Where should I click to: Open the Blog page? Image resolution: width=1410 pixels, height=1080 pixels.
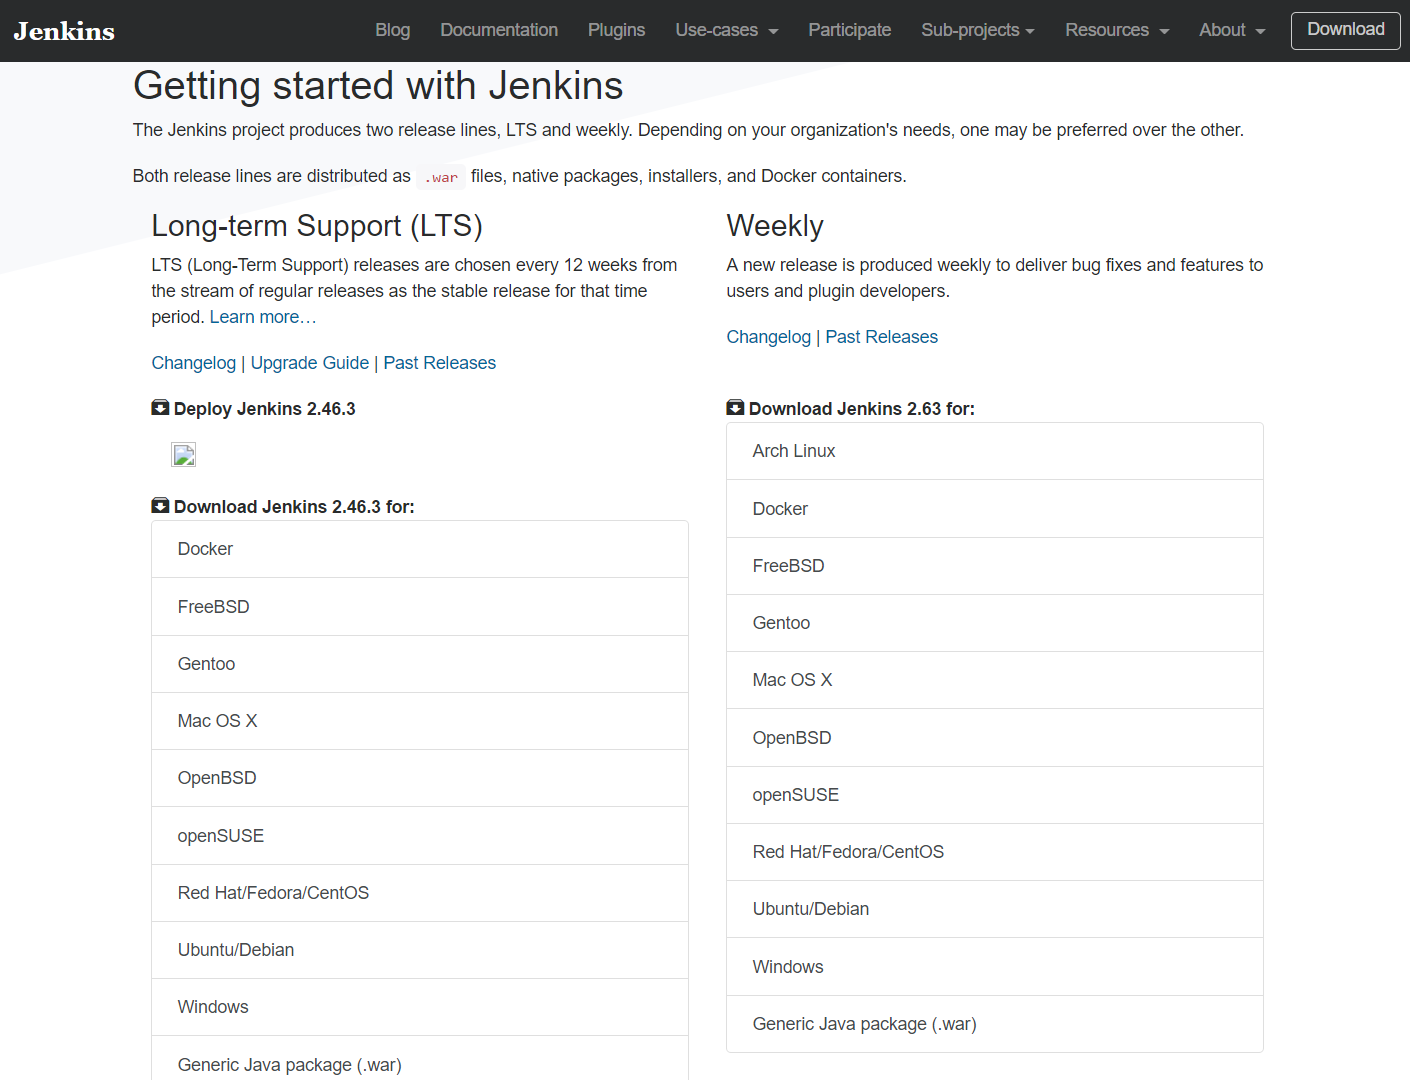coord(392,30)
